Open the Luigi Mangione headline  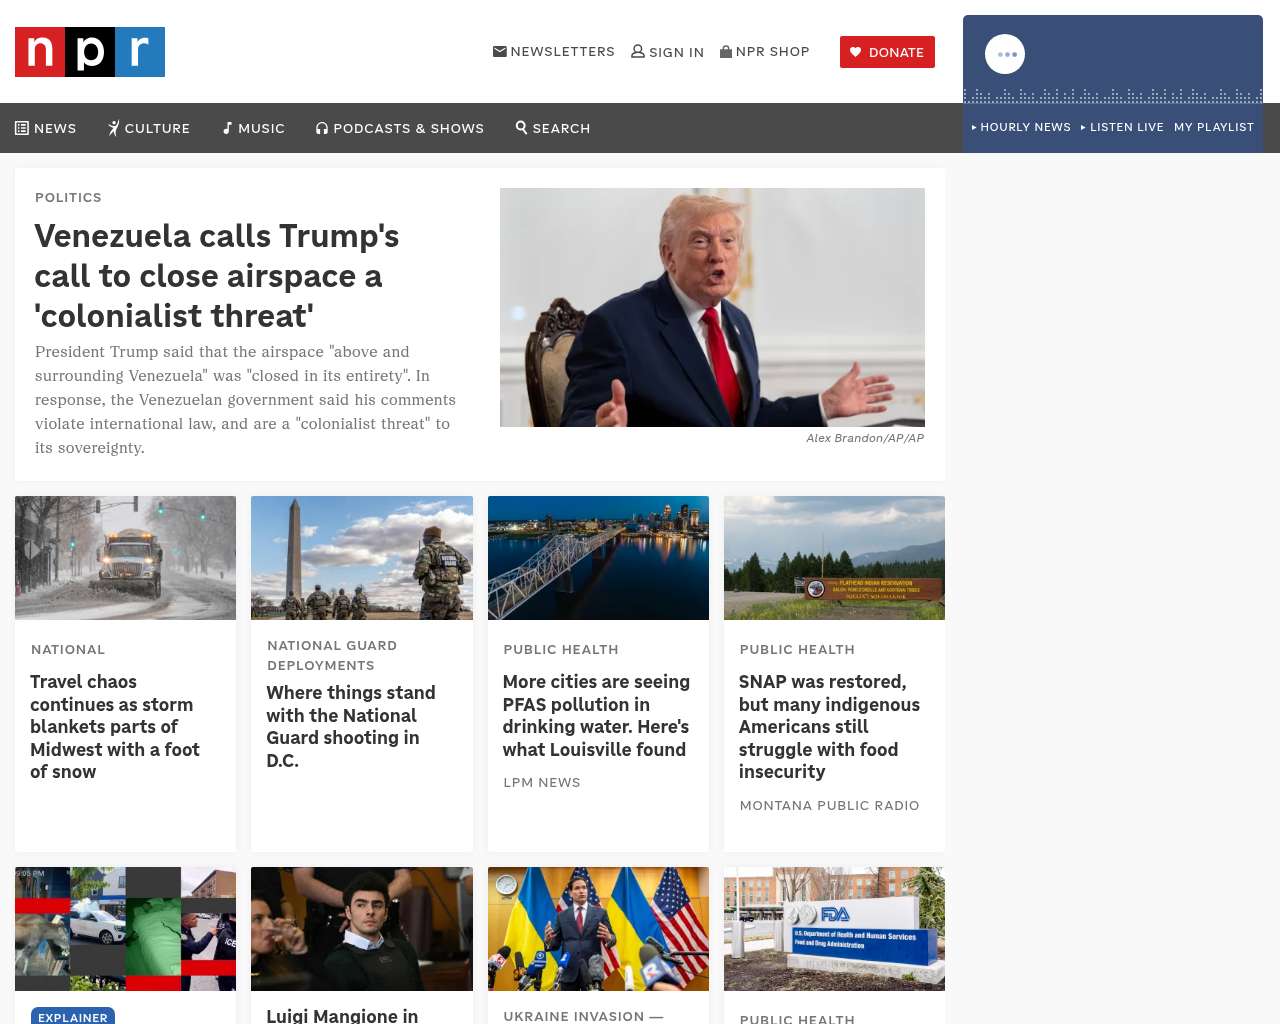pos(342,1015)
